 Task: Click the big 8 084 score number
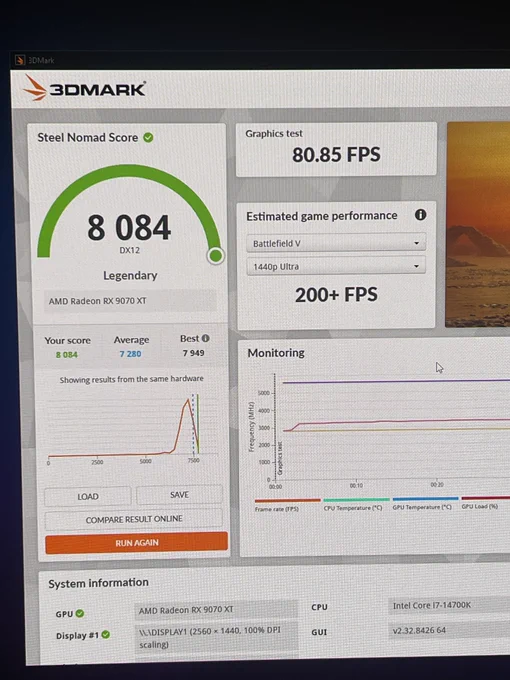[x=129, y=228]
